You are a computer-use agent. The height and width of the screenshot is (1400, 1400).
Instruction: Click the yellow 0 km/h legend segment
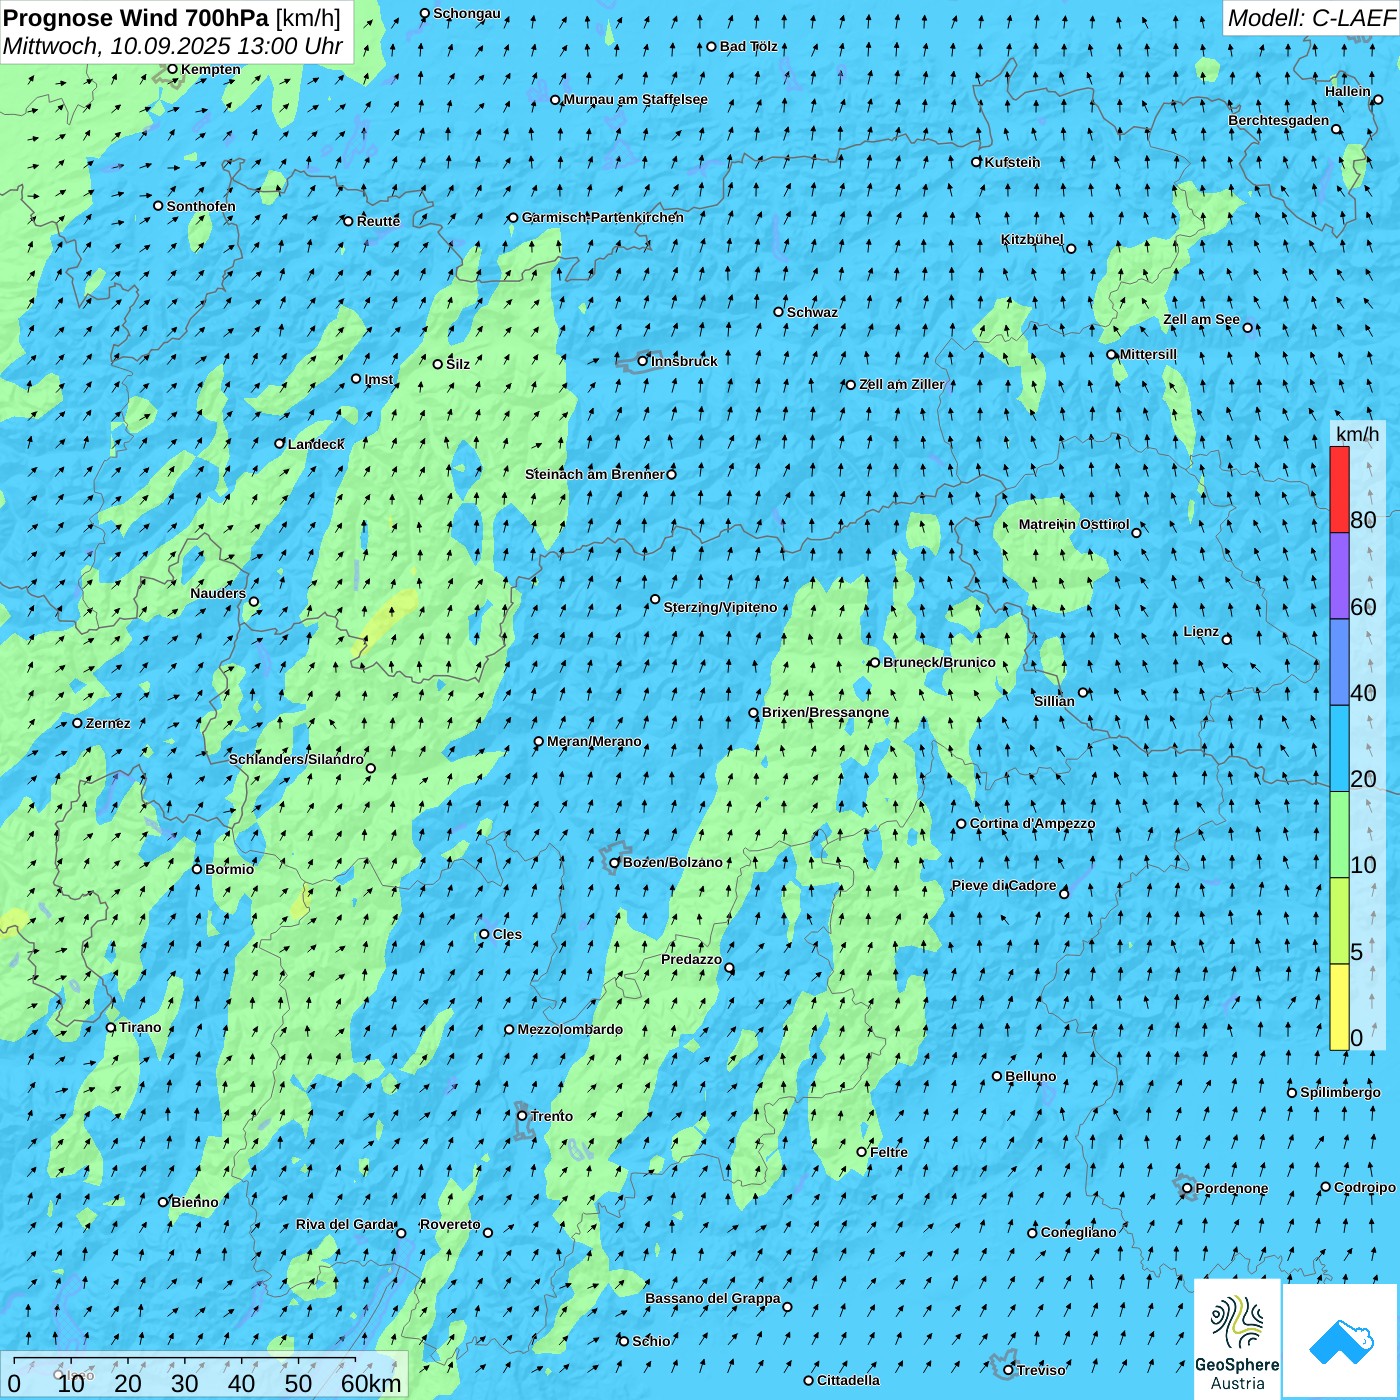click(x=1339, y=1007)
